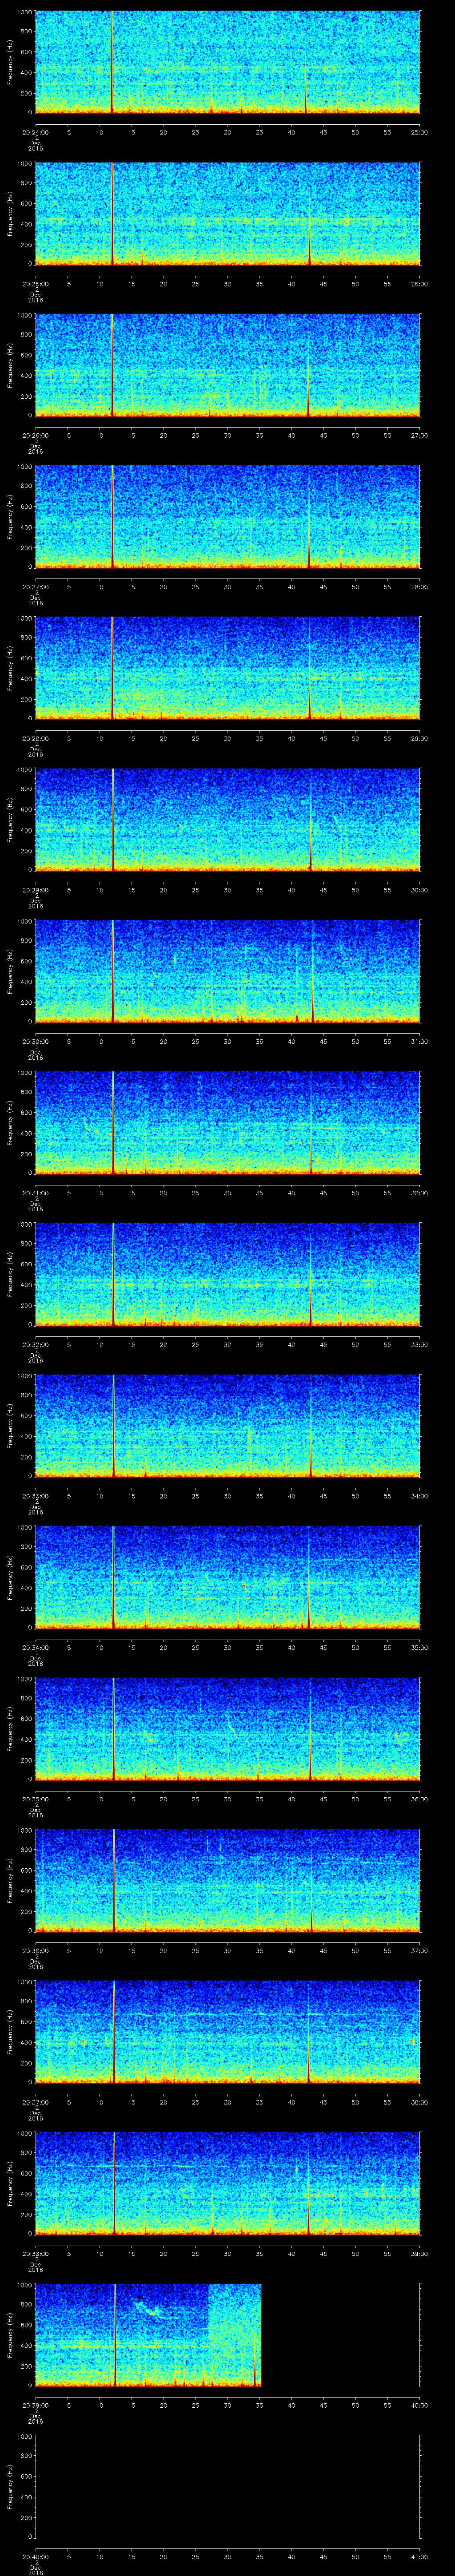
Task: Open the partial spectrogram plot for 20:39:00
Action: tap(148, 2335)
